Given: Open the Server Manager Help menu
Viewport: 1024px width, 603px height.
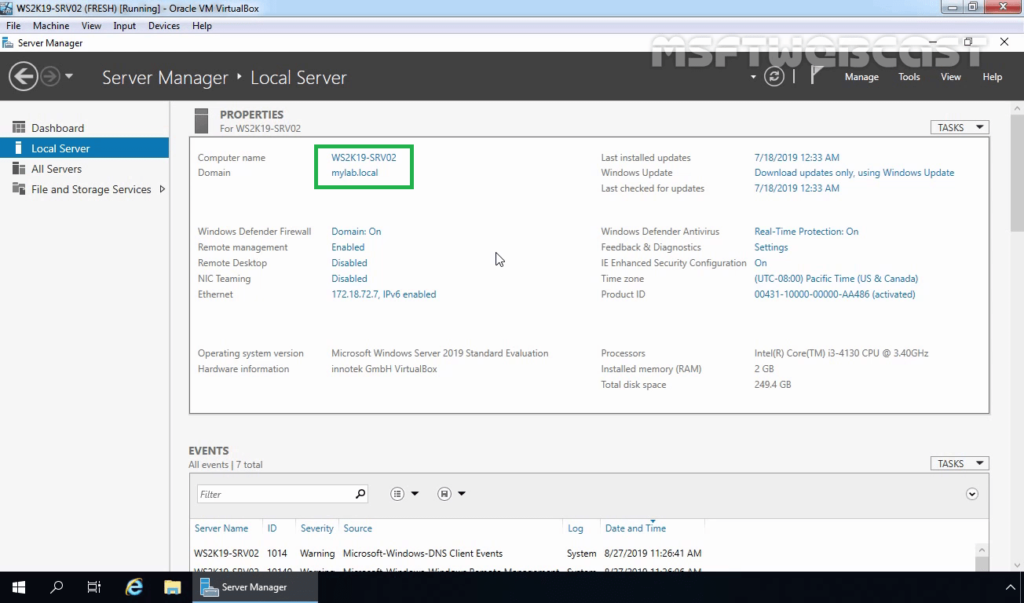Looking at the screenshot, I should tap(992, 77).
